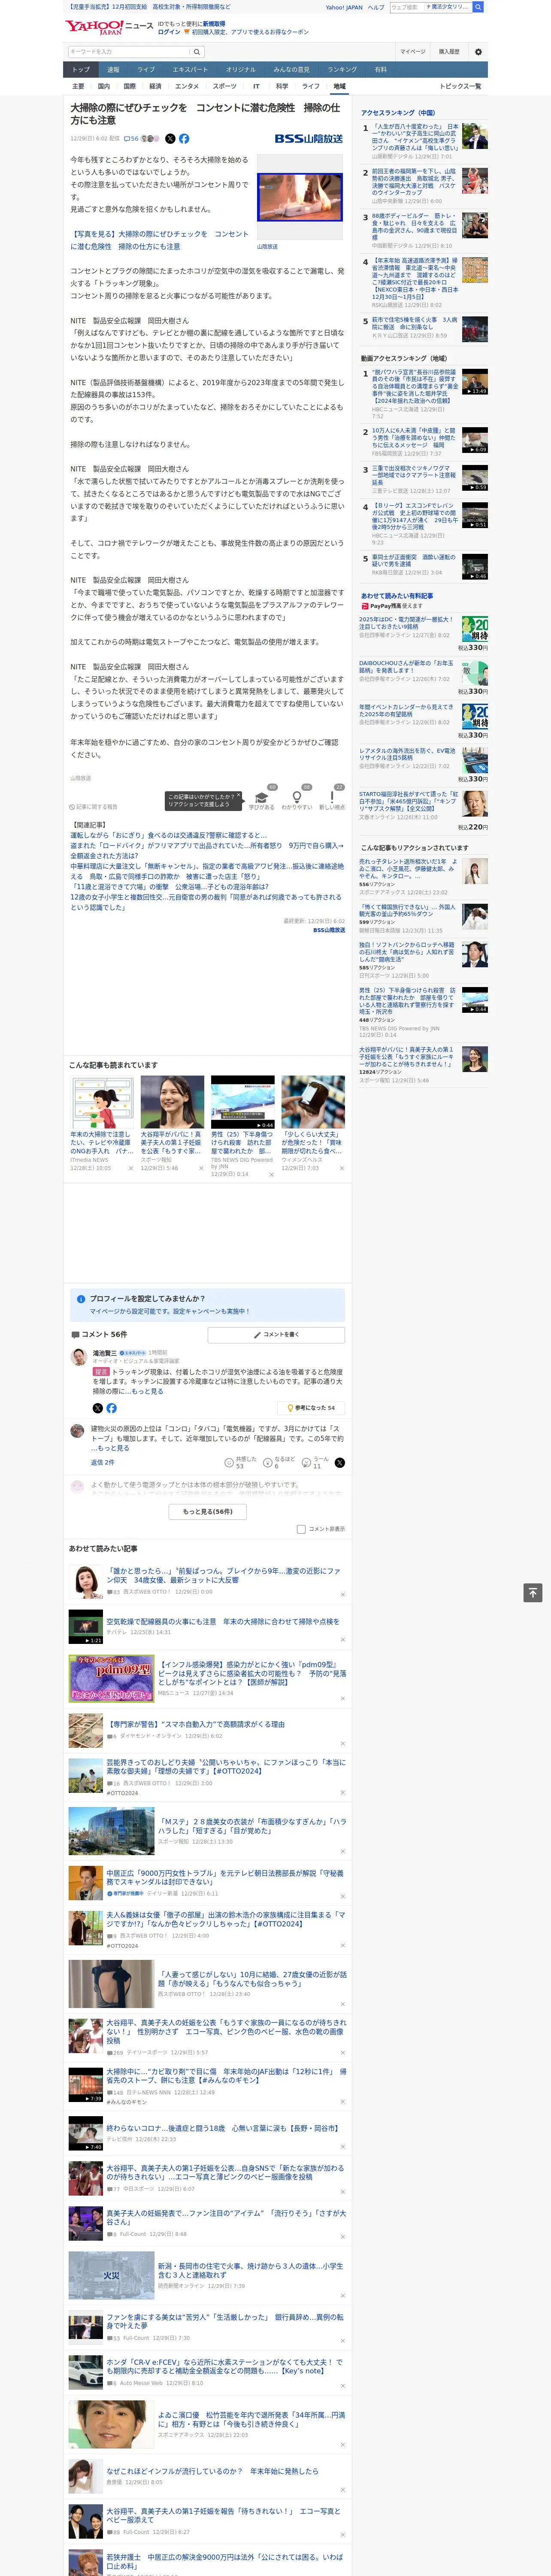Click the search magnifier icon in top bar
This screenshot has height=2576, width=551.
pyautogui.click(x=478, y=7)
